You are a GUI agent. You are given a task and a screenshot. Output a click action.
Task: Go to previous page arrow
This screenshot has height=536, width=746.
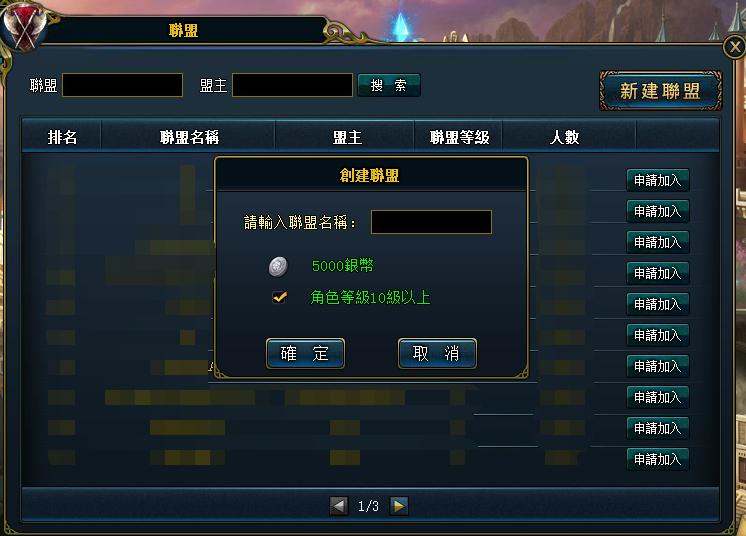tap(339, 506)
